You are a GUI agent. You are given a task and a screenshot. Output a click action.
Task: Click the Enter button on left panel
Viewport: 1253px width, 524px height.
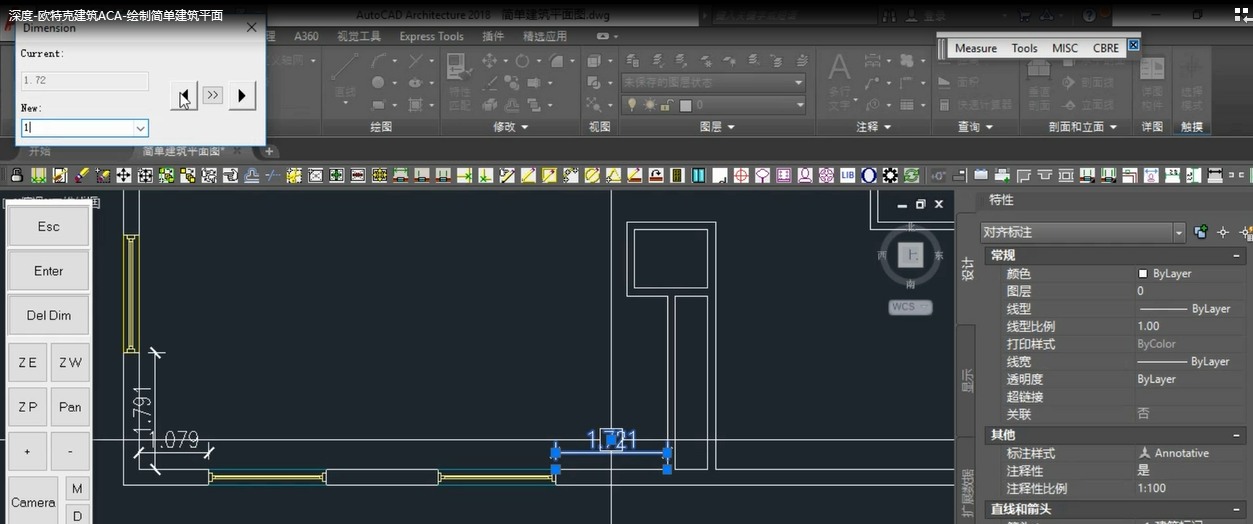(x=49, y=271)
